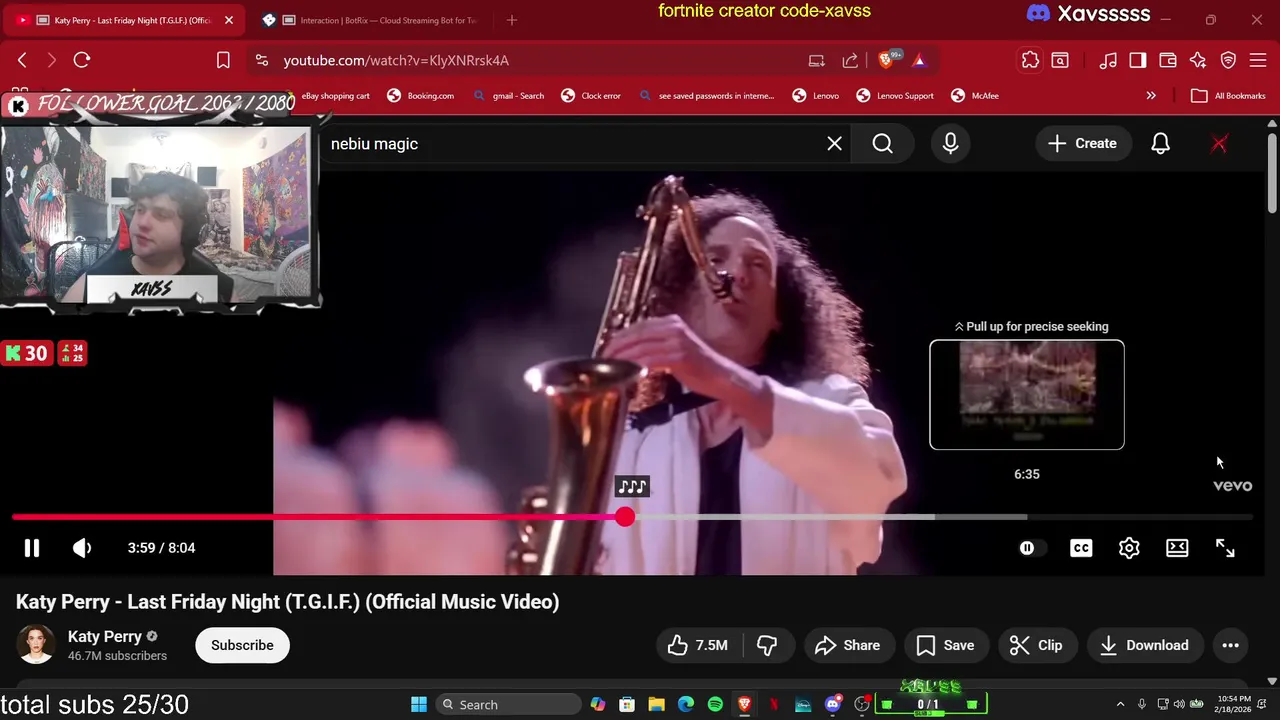
Task: Subscribe to Katy Perry channel
Action: 242,645
